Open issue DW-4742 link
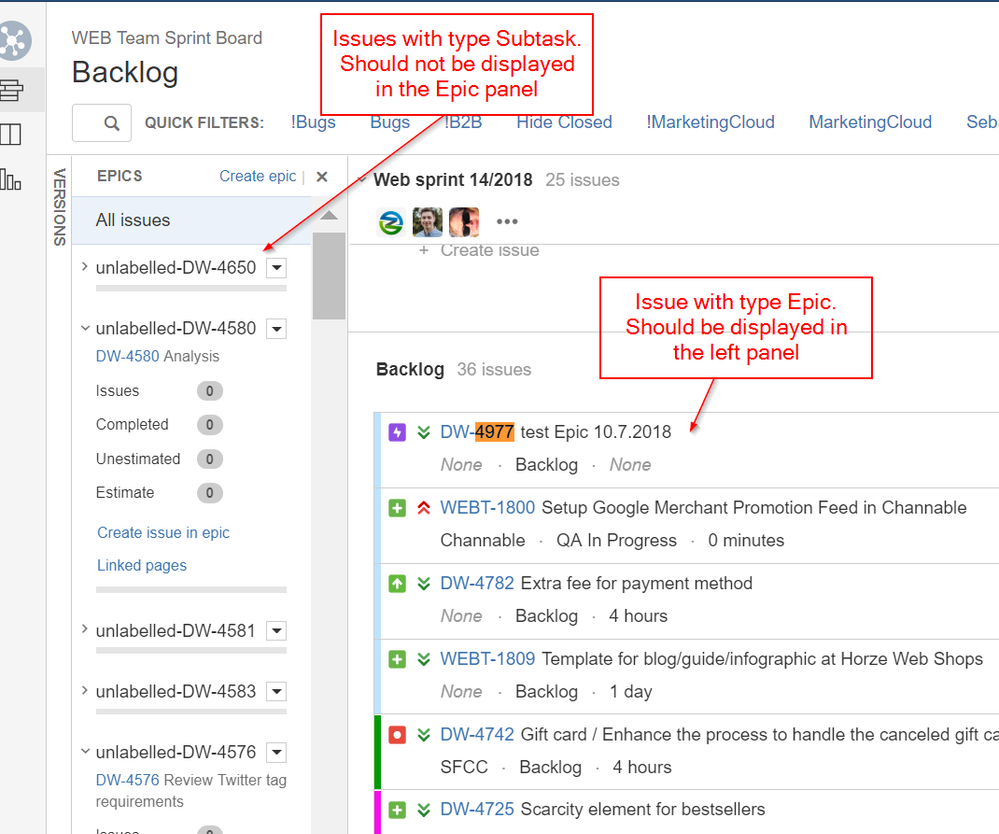 click(477, 735)
